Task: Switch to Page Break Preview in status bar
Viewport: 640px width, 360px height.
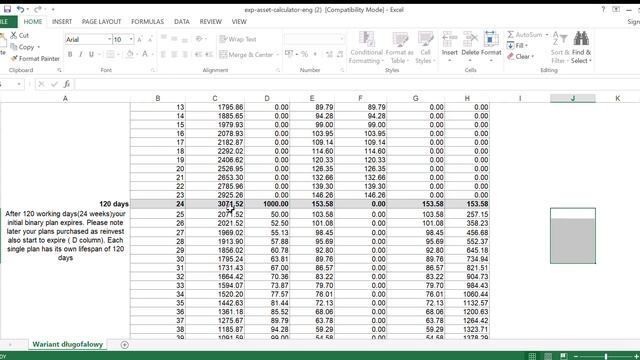Action: point(564,356)
